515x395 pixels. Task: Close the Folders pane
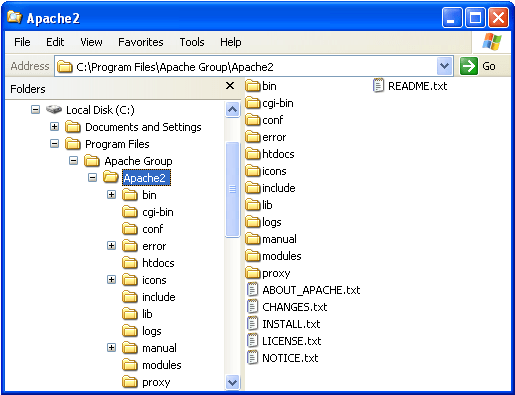coord(230,86)
